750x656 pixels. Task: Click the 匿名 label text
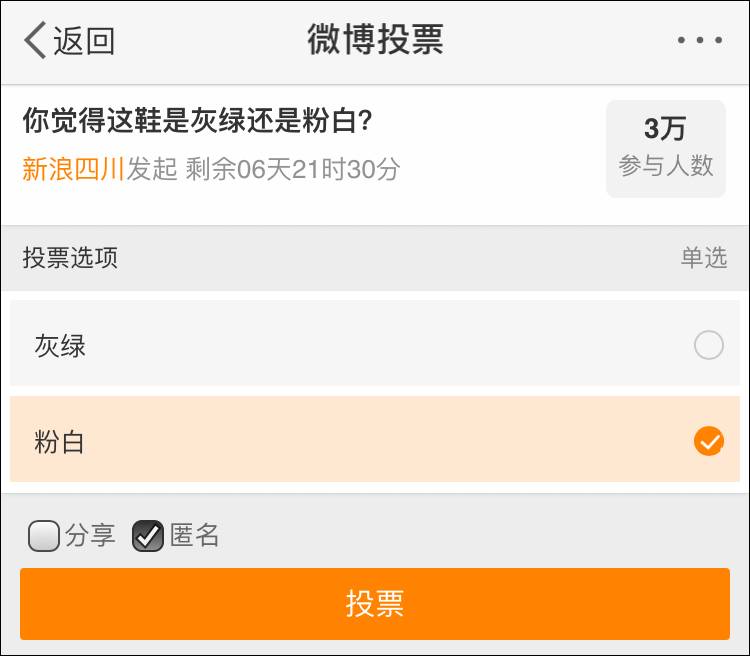click(x=194, y=536)
